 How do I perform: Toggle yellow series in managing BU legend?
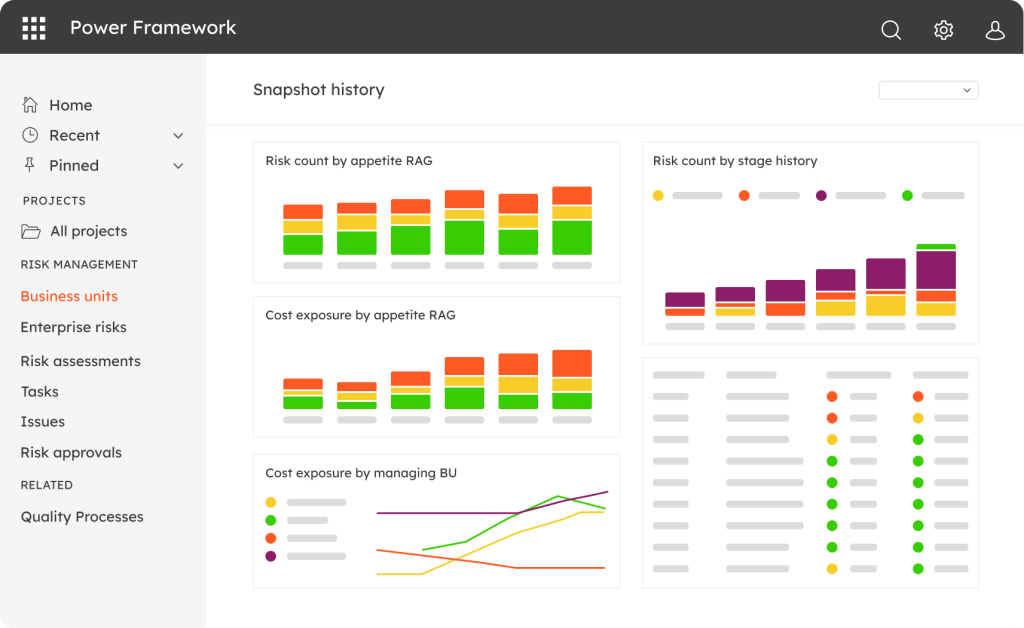[x=271, y=502]
